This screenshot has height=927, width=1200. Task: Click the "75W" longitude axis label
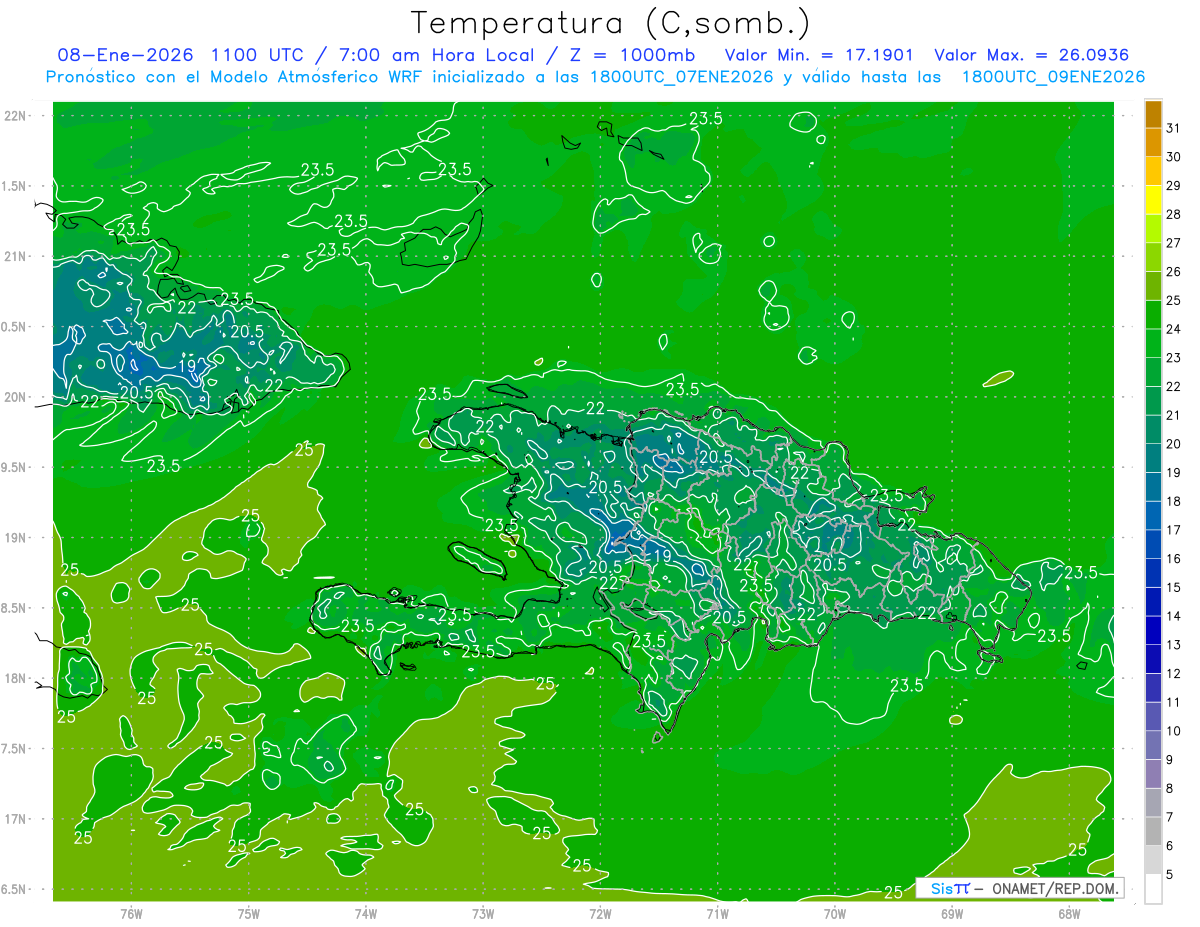click(249, 914)
